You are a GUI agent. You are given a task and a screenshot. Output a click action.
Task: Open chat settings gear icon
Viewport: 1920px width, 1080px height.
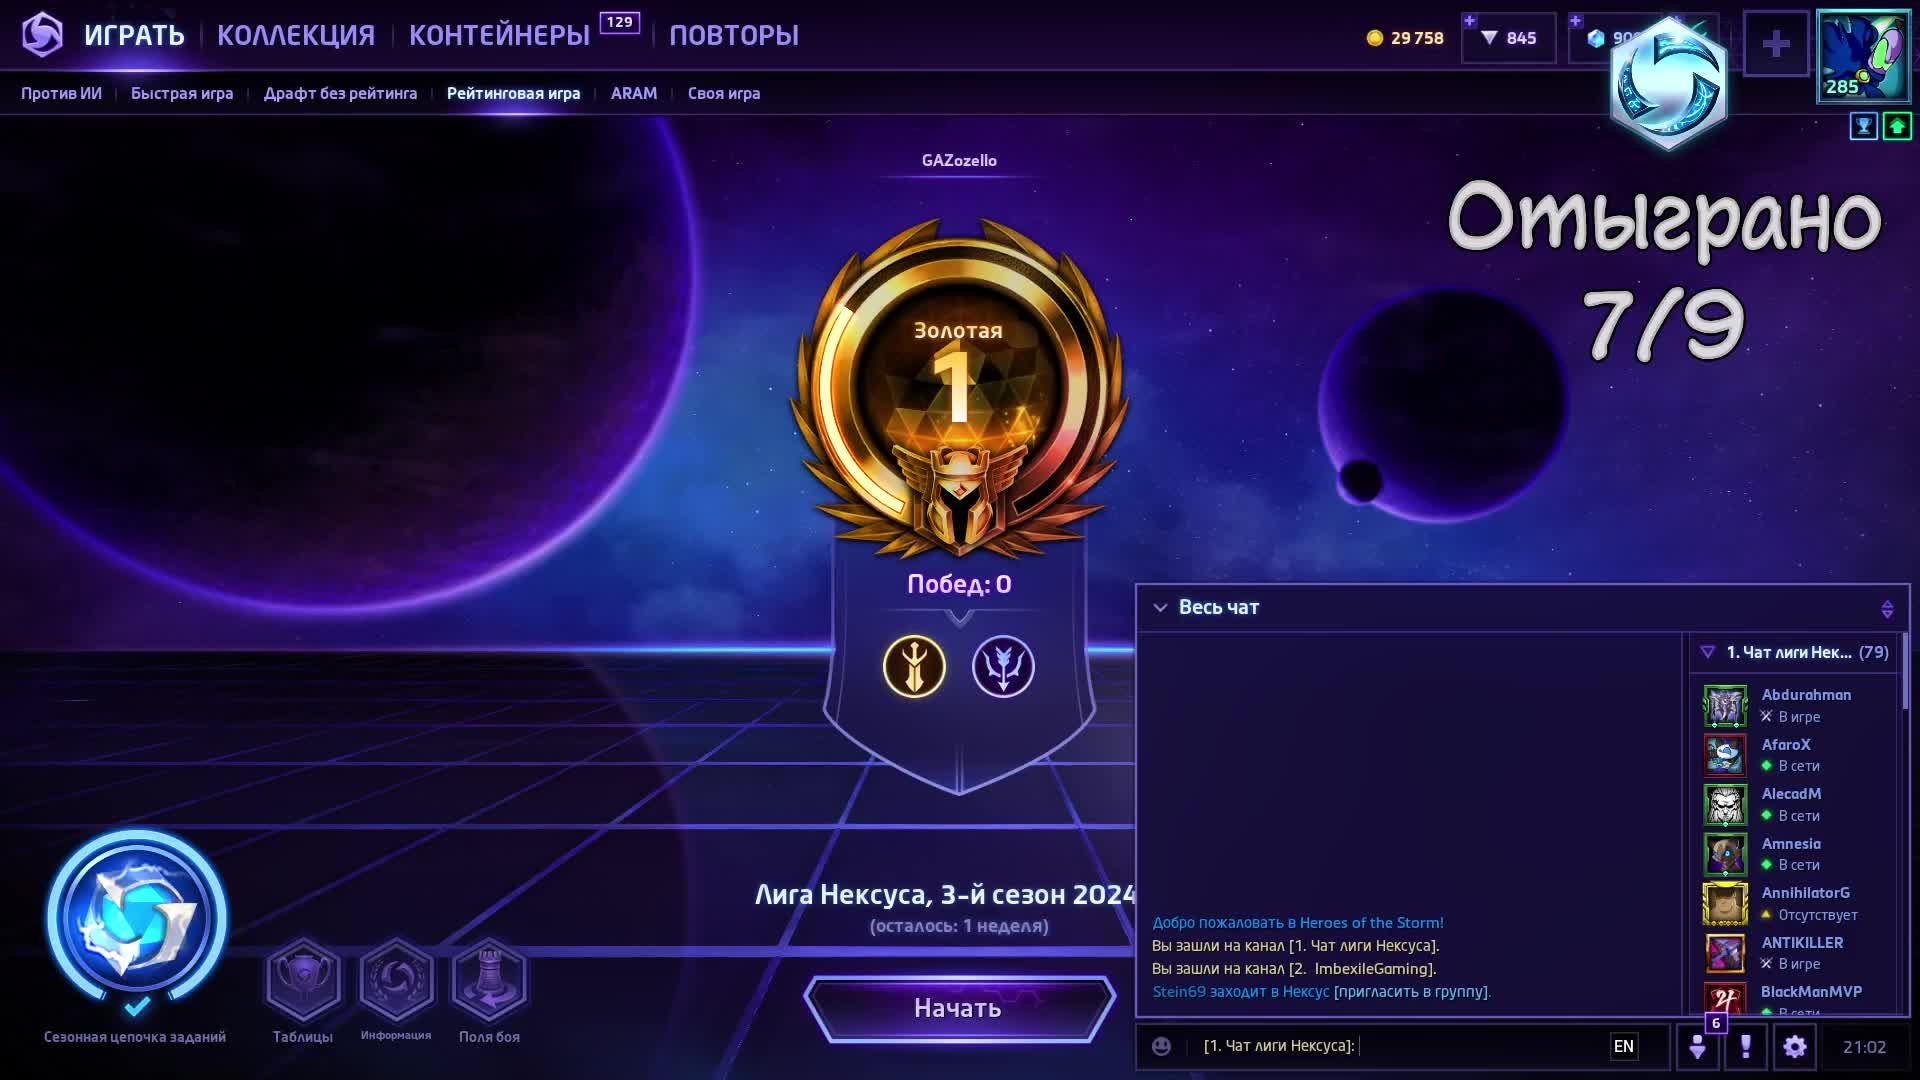(1795, 1046)
